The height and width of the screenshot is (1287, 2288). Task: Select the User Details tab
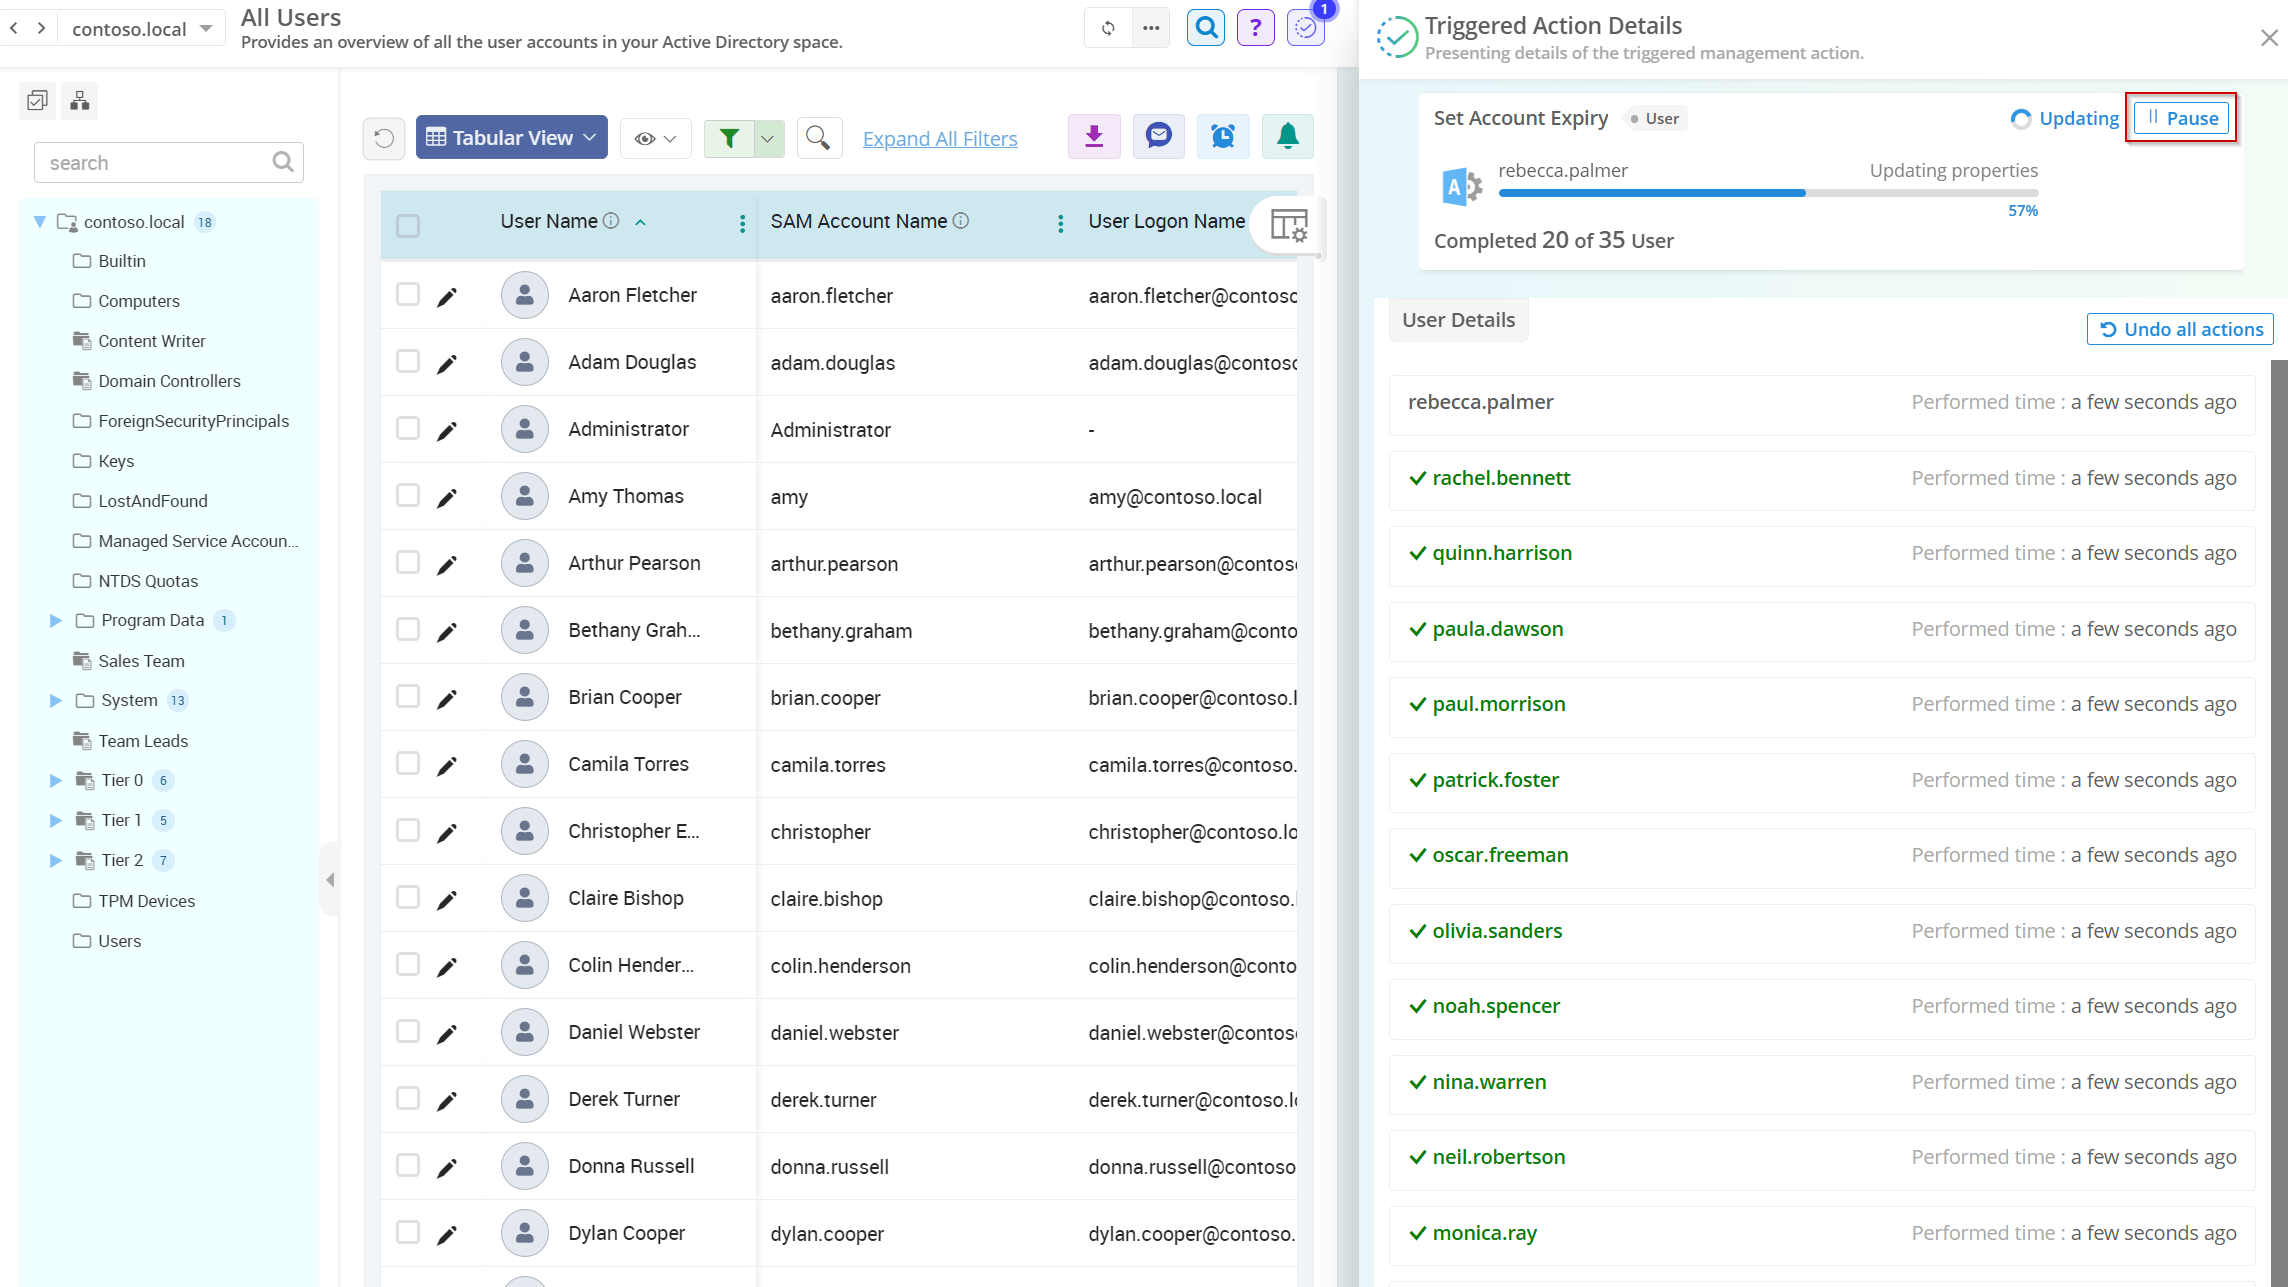pos(1458,320)
